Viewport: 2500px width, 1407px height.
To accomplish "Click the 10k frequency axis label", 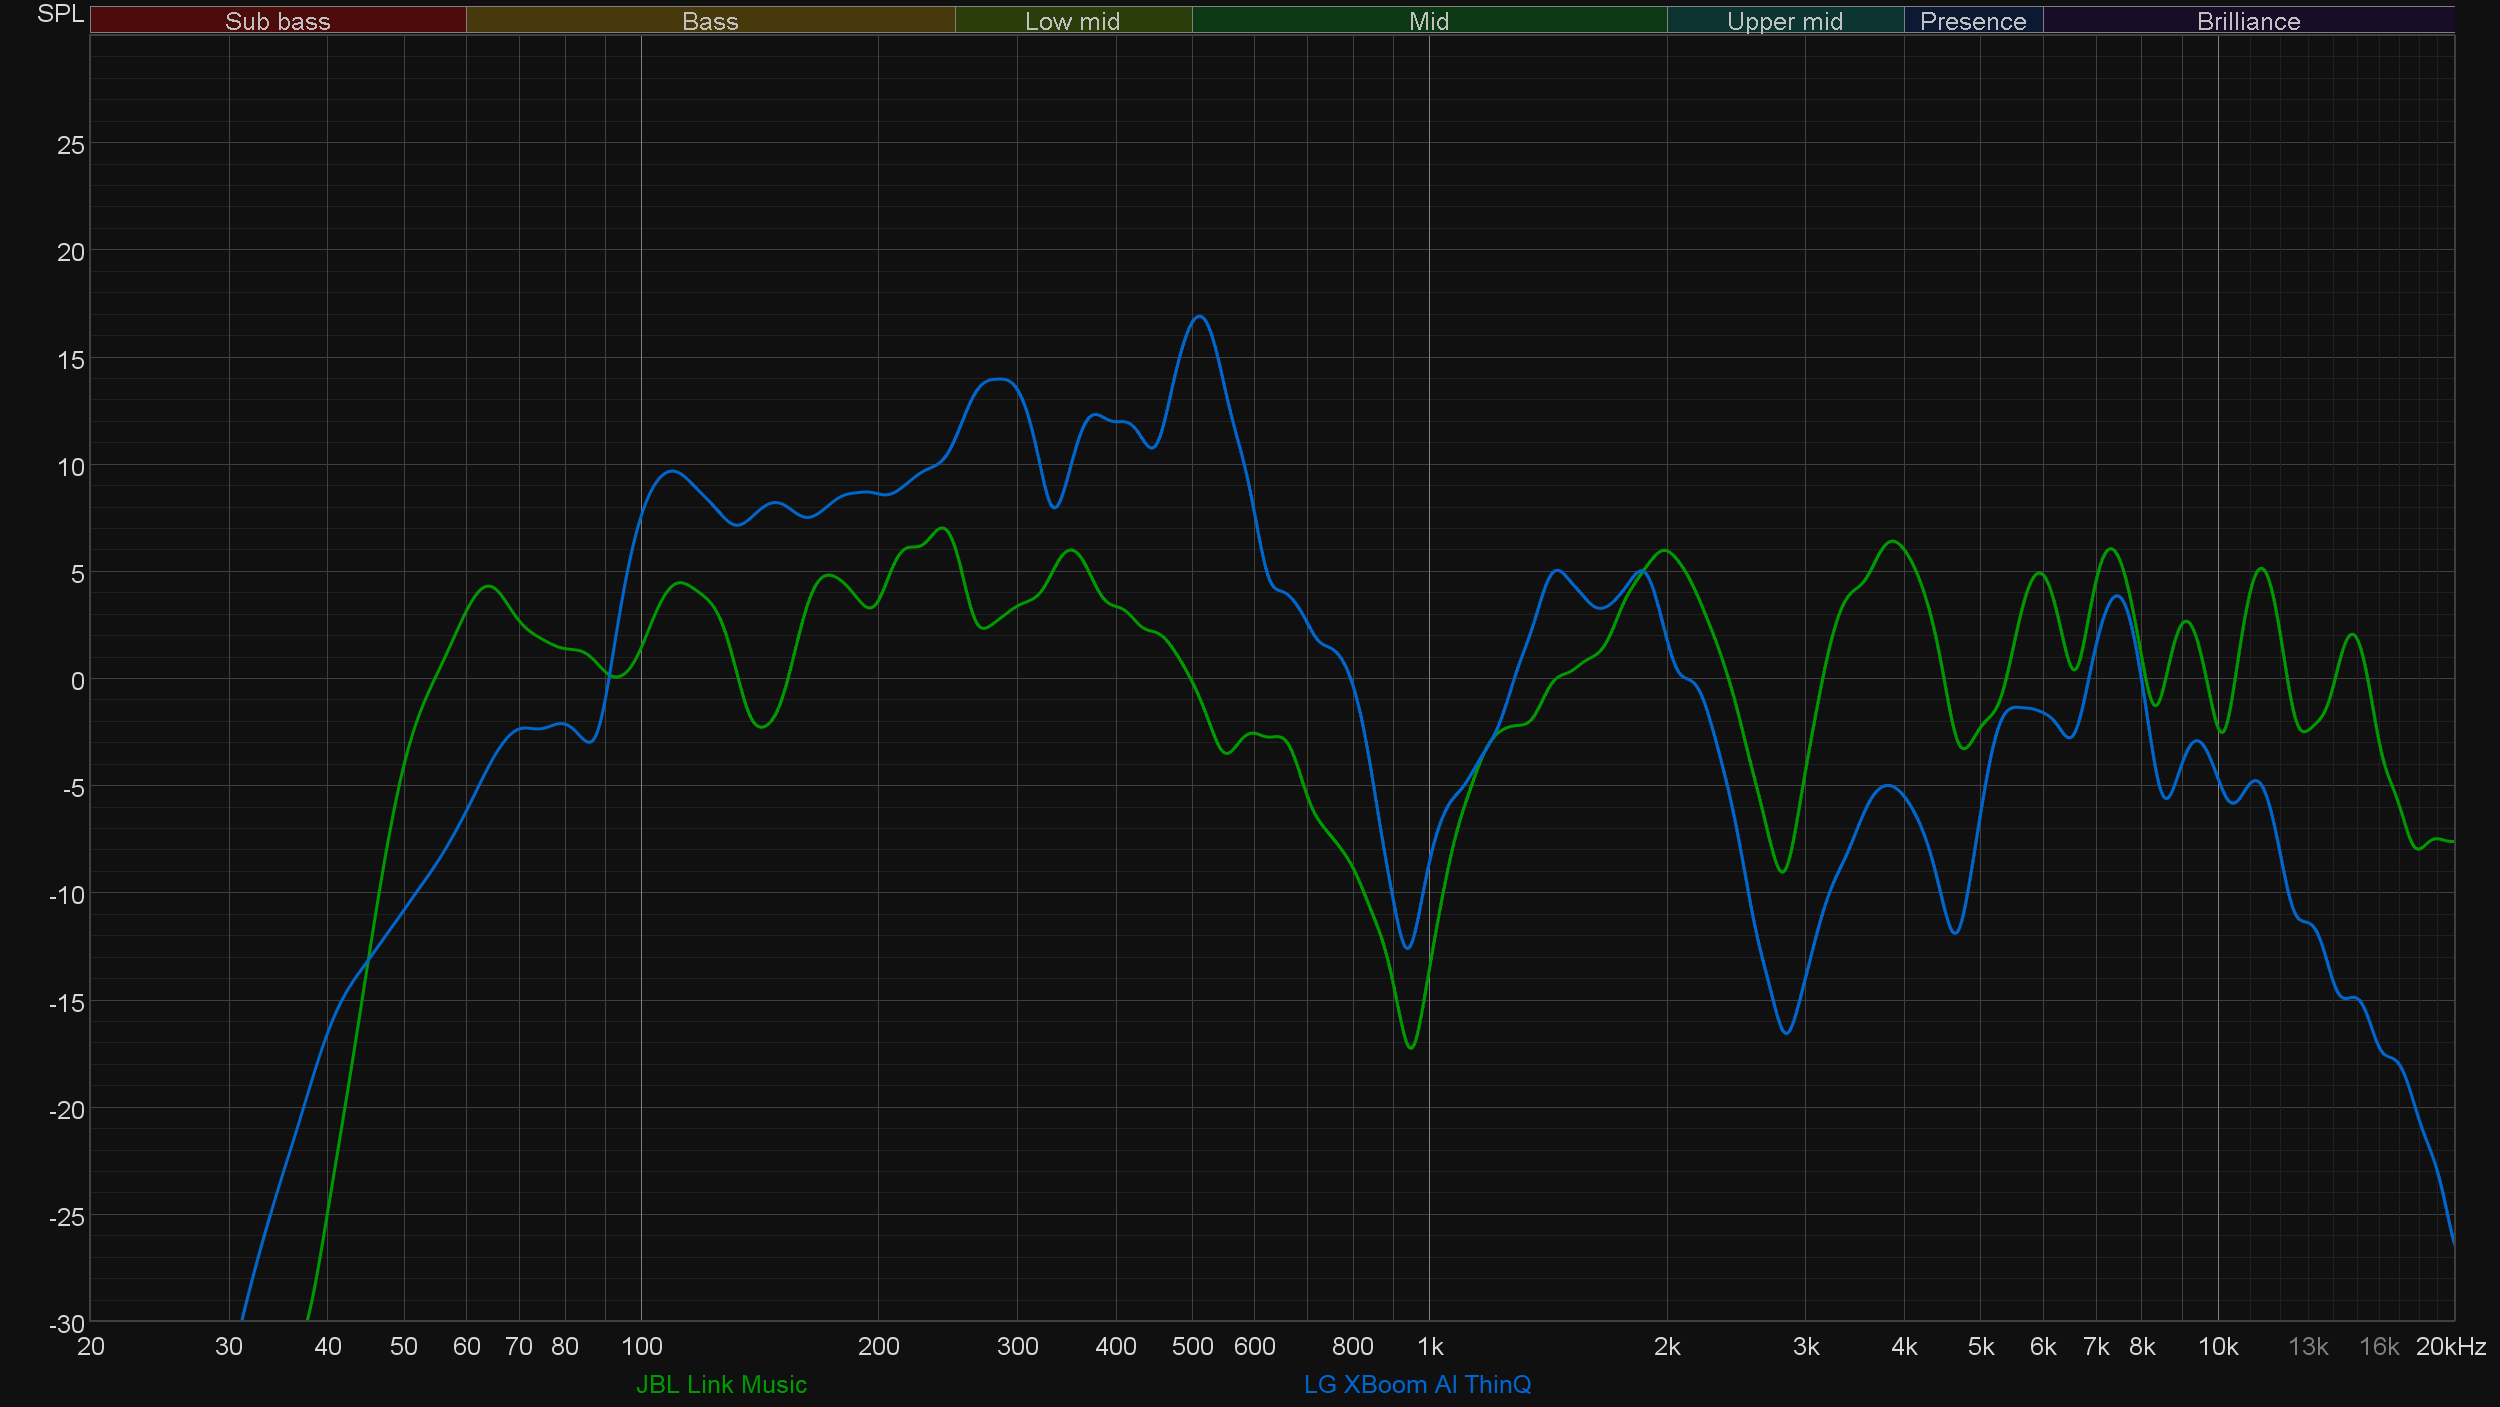I will click(x=2217, y=1346).
